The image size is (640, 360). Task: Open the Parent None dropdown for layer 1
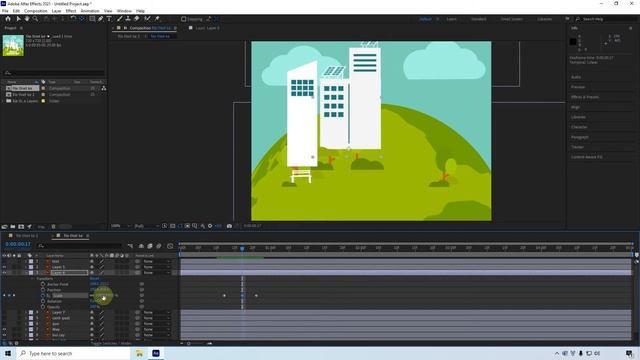156,261
